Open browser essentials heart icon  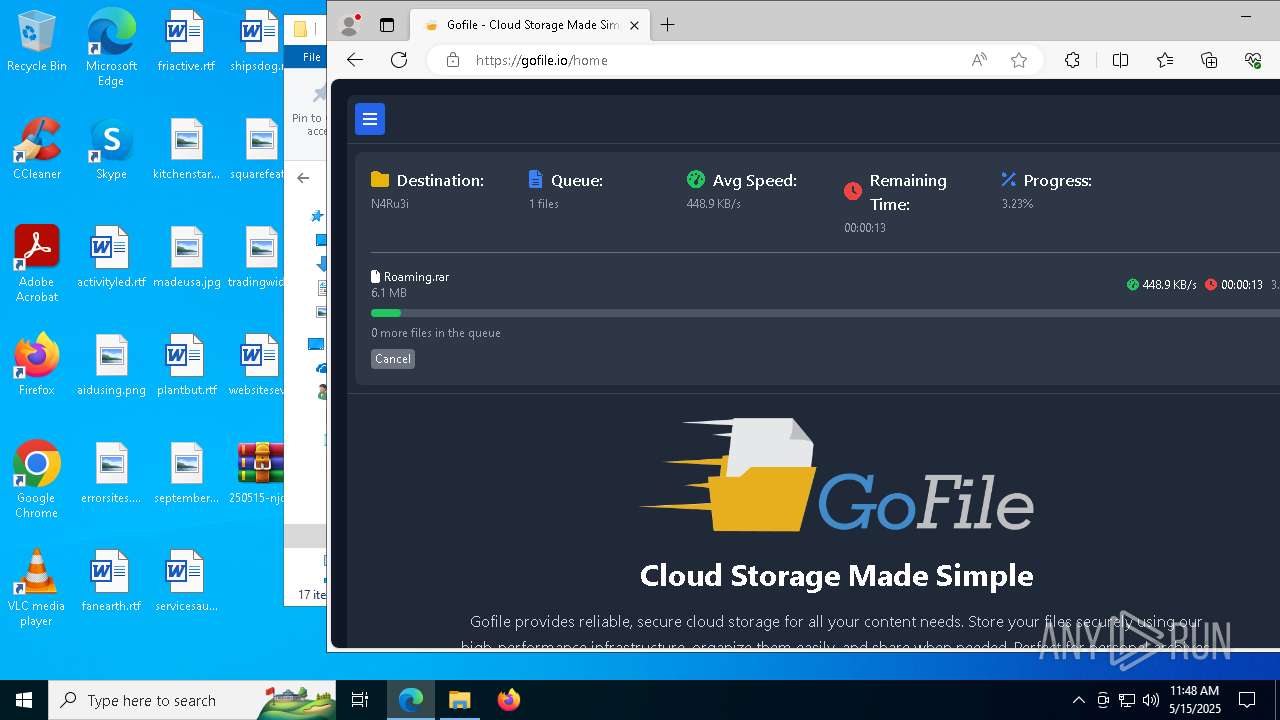click(1253, 60)
